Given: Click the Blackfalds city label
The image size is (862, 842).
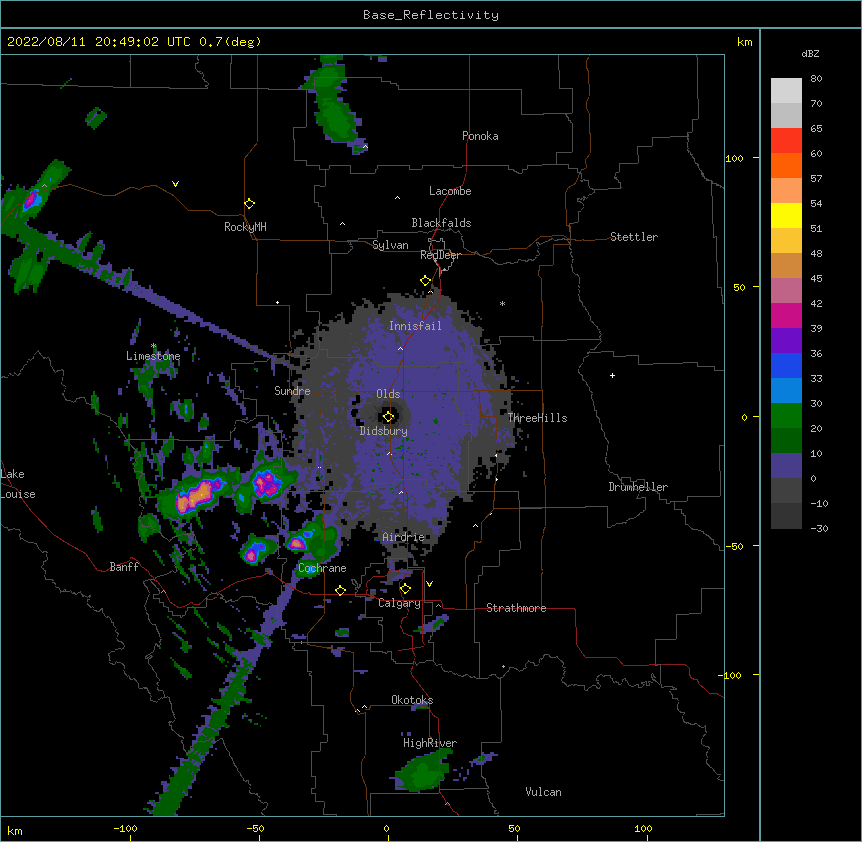Looking at the screenshot, I should [x=441, y=223].
